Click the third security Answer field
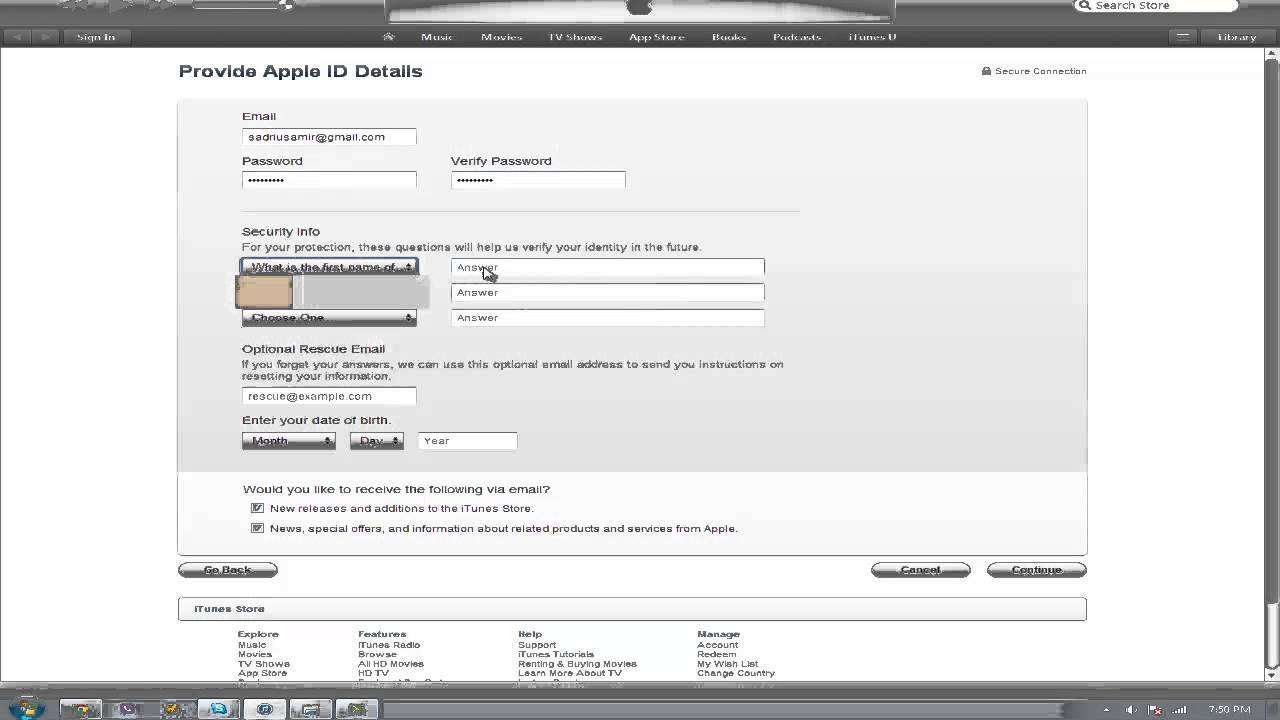The height and width of the screenshot is (720, 1280). click(x=607, y=317)
